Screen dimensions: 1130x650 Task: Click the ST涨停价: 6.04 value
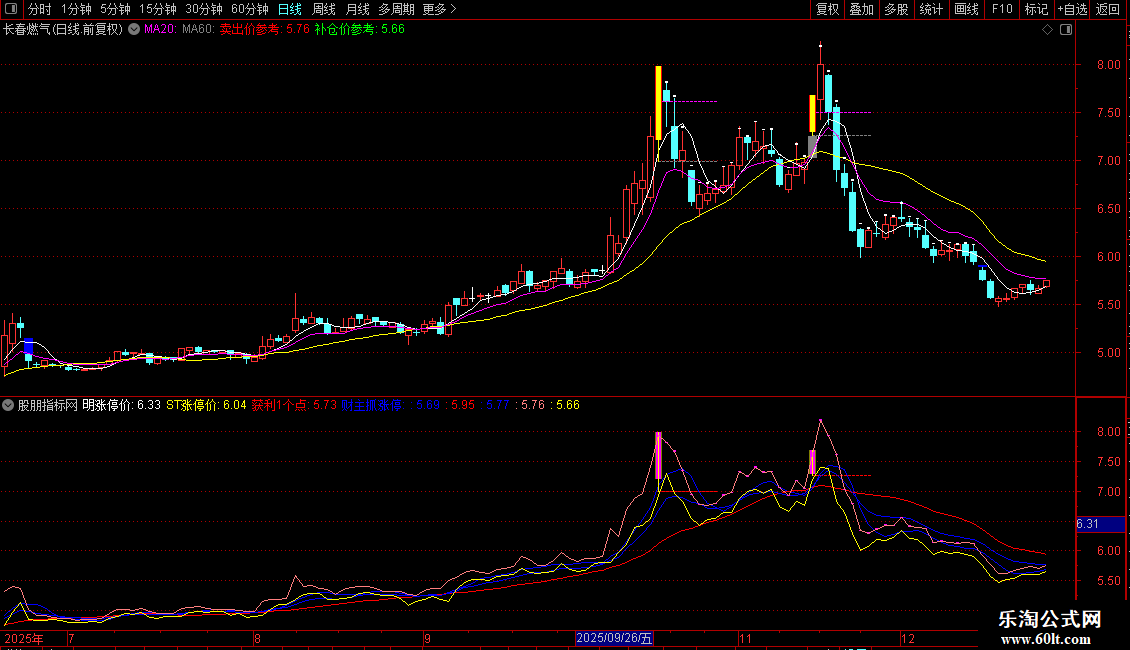(x=206, y=405)
